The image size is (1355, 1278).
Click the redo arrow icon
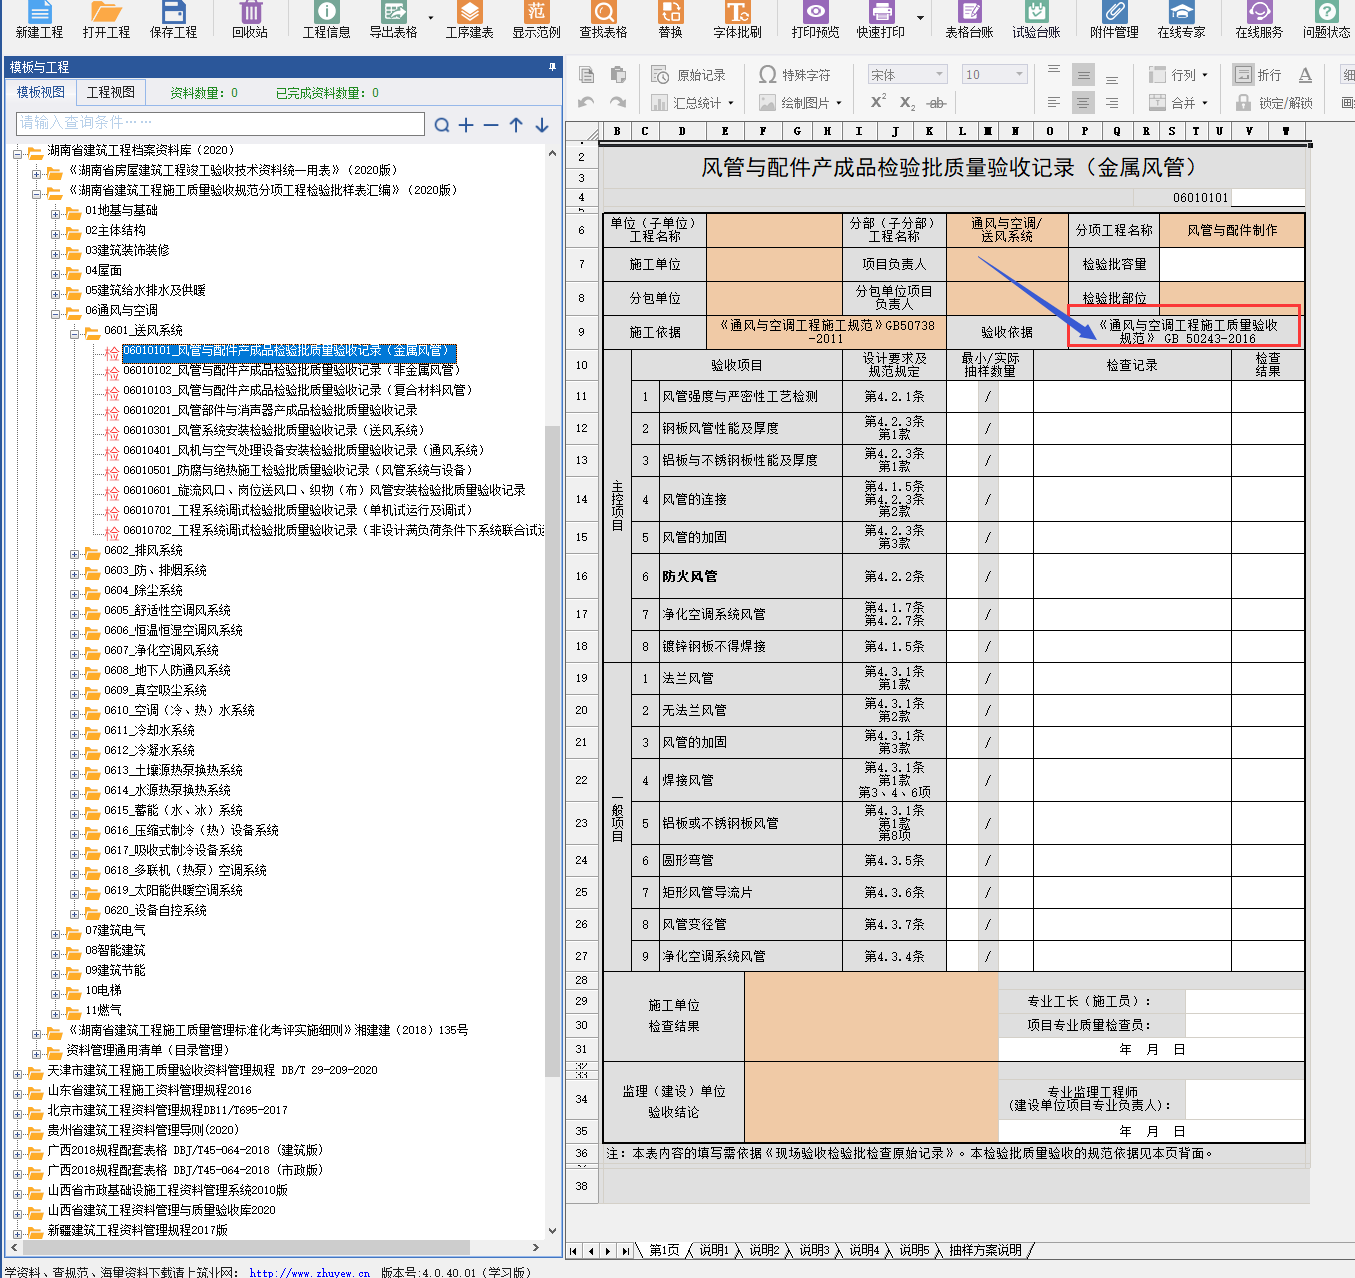618,102
